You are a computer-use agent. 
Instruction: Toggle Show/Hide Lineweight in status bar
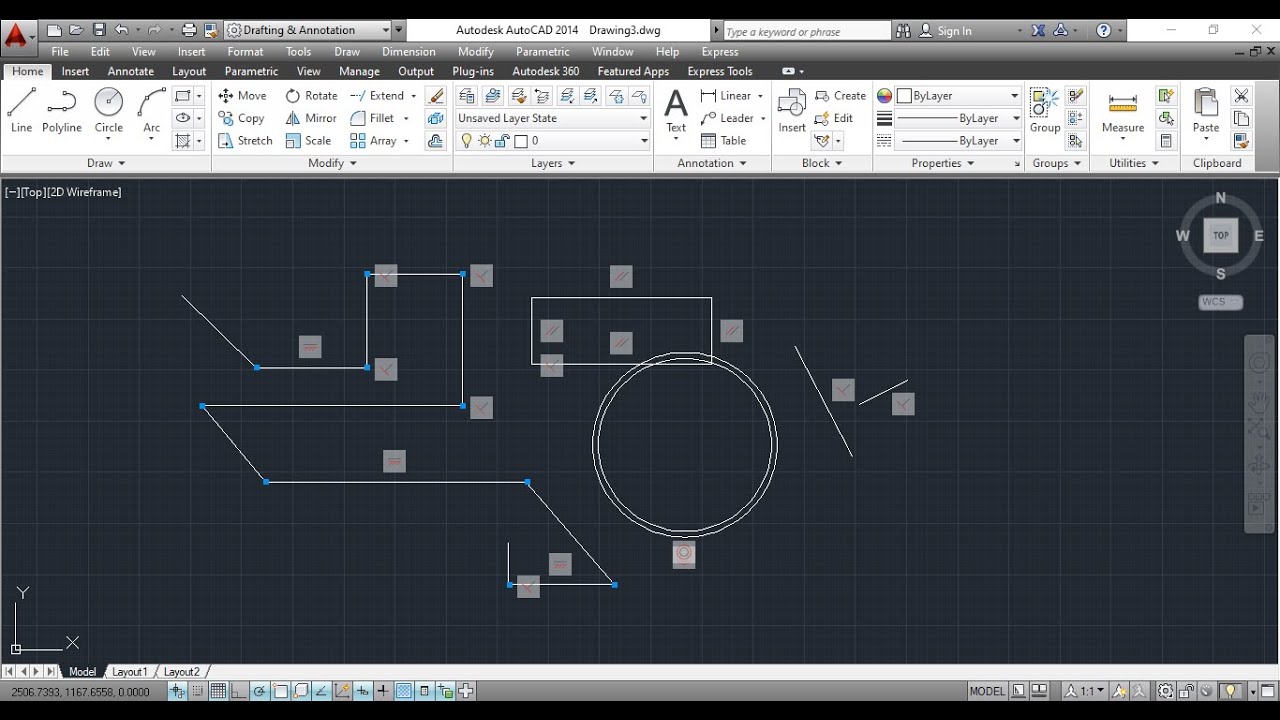[x=383, y=691]
